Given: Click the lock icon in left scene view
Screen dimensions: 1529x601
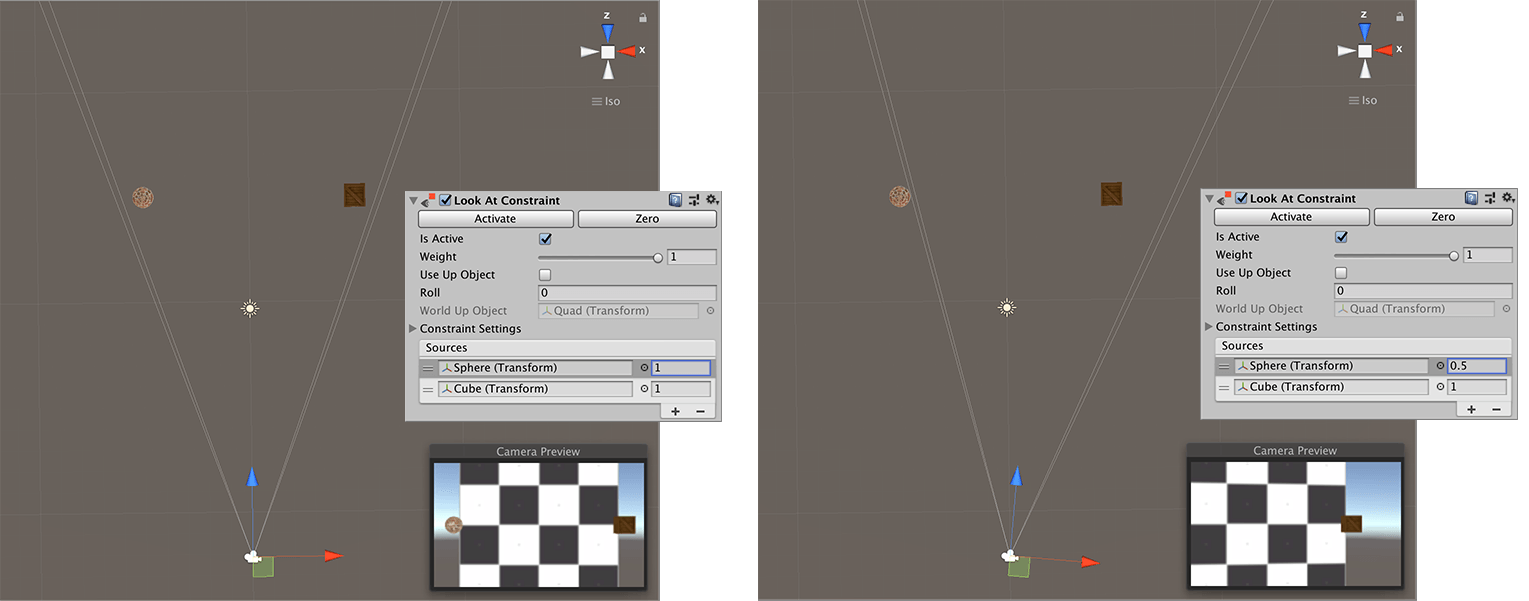Looking at the screenshot, I should (642, 17).
